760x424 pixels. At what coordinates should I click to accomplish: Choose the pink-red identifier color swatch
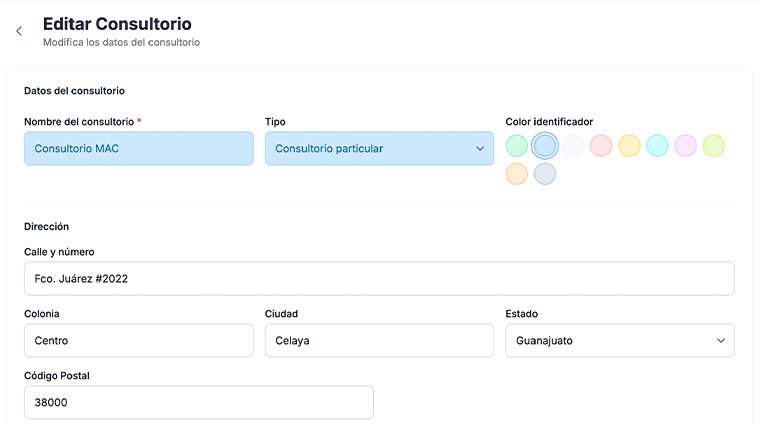[601, 146]
